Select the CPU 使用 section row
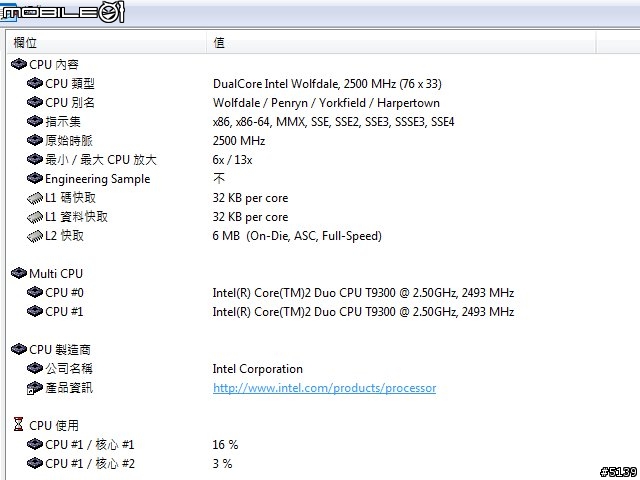 (54, 425)
